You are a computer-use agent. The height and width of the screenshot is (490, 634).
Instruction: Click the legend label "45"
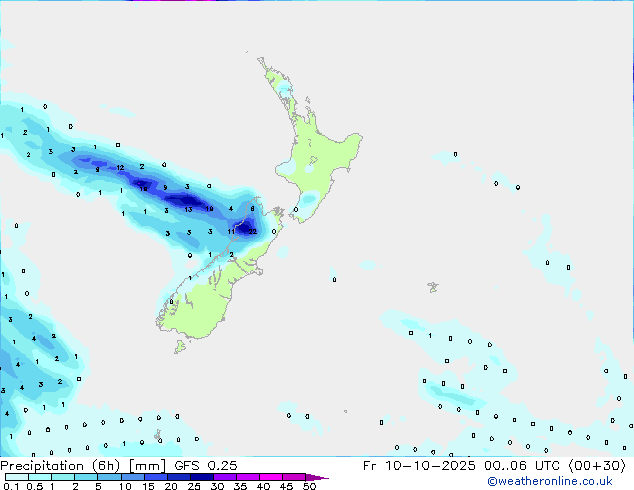click(287, 486)
